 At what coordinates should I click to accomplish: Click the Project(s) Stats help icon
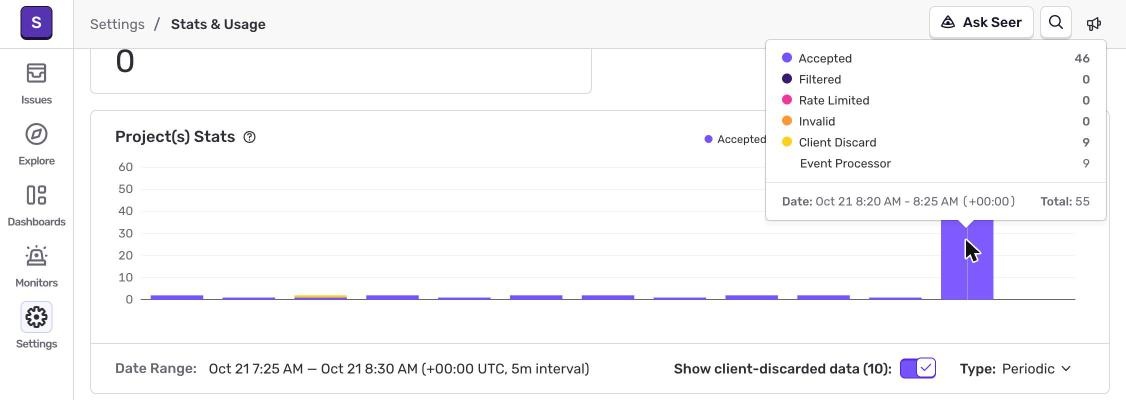[249, 137]
